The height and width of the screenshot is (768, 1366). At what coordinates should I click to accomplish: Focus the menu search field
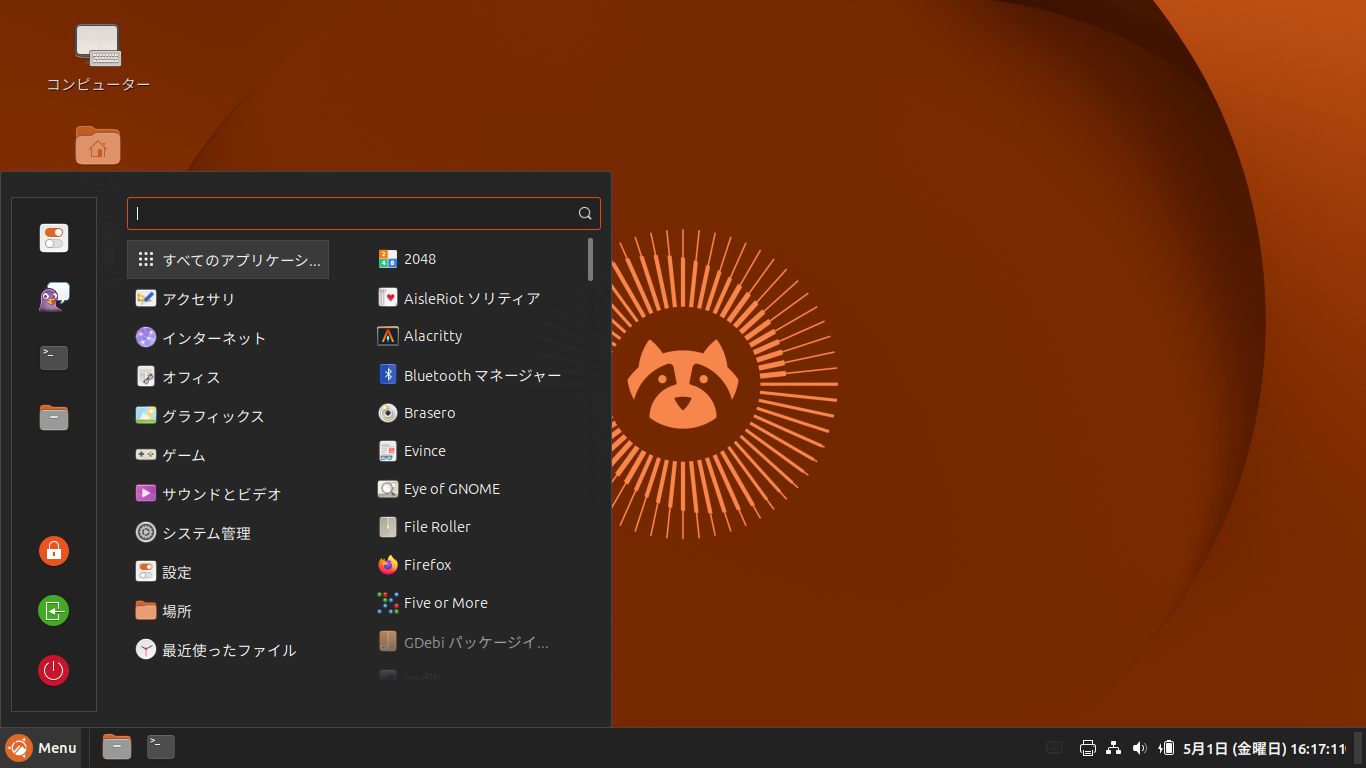364,213
